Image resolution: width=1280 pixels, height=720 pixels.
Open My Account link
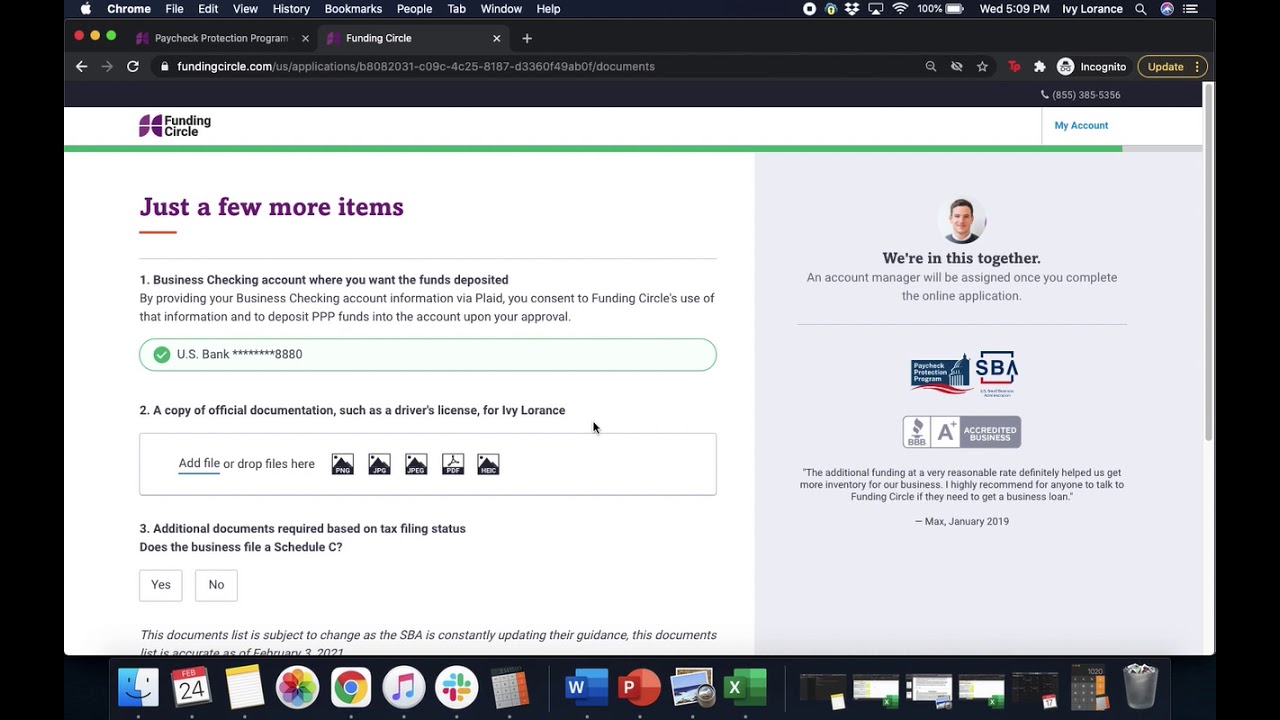[1081, 125]
